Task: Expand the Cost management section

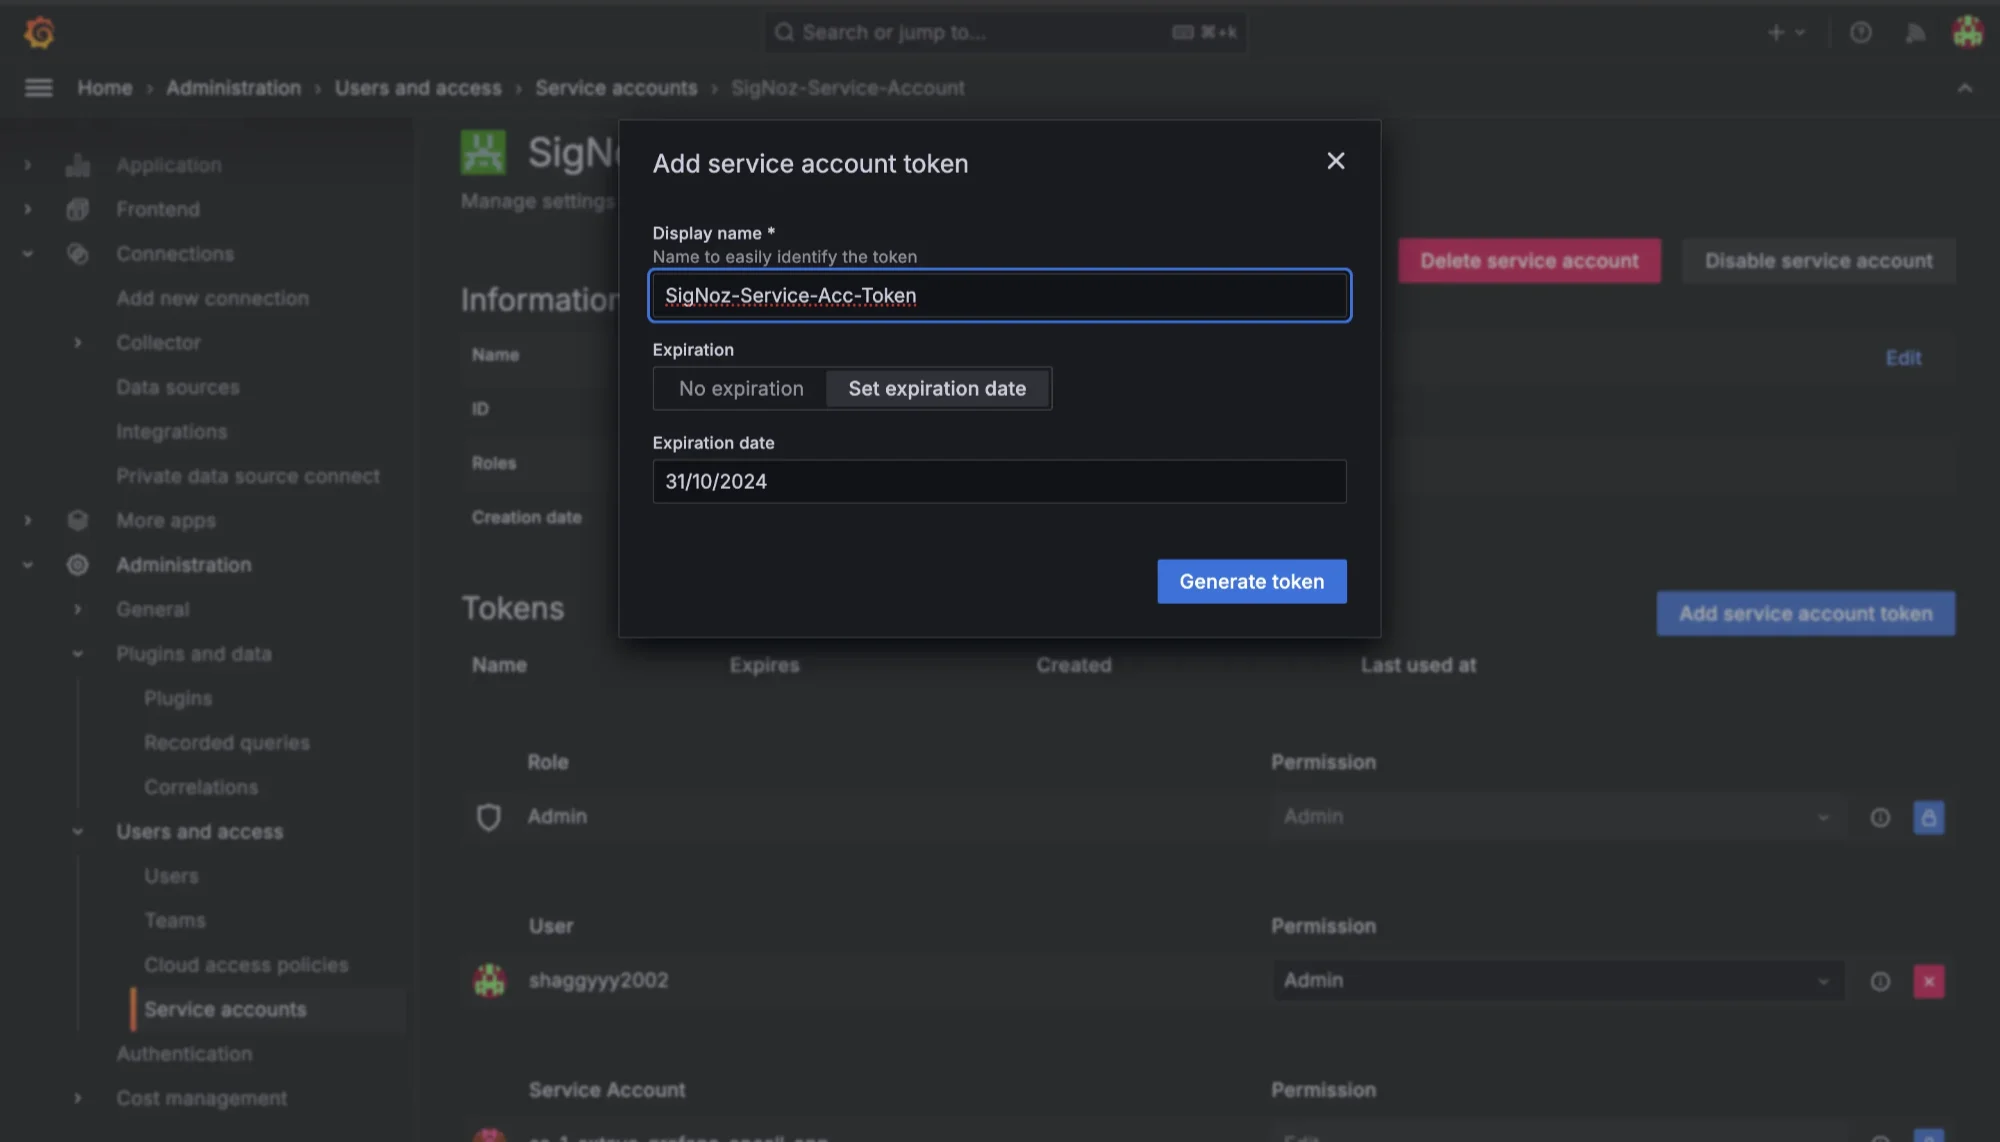Action: 77,1098
